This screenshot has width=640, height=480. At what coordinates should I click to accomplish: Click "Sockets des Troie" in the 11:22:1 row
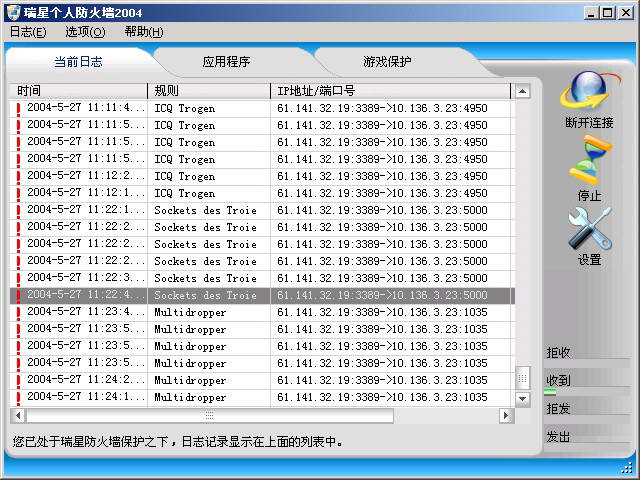coord(206,211)
